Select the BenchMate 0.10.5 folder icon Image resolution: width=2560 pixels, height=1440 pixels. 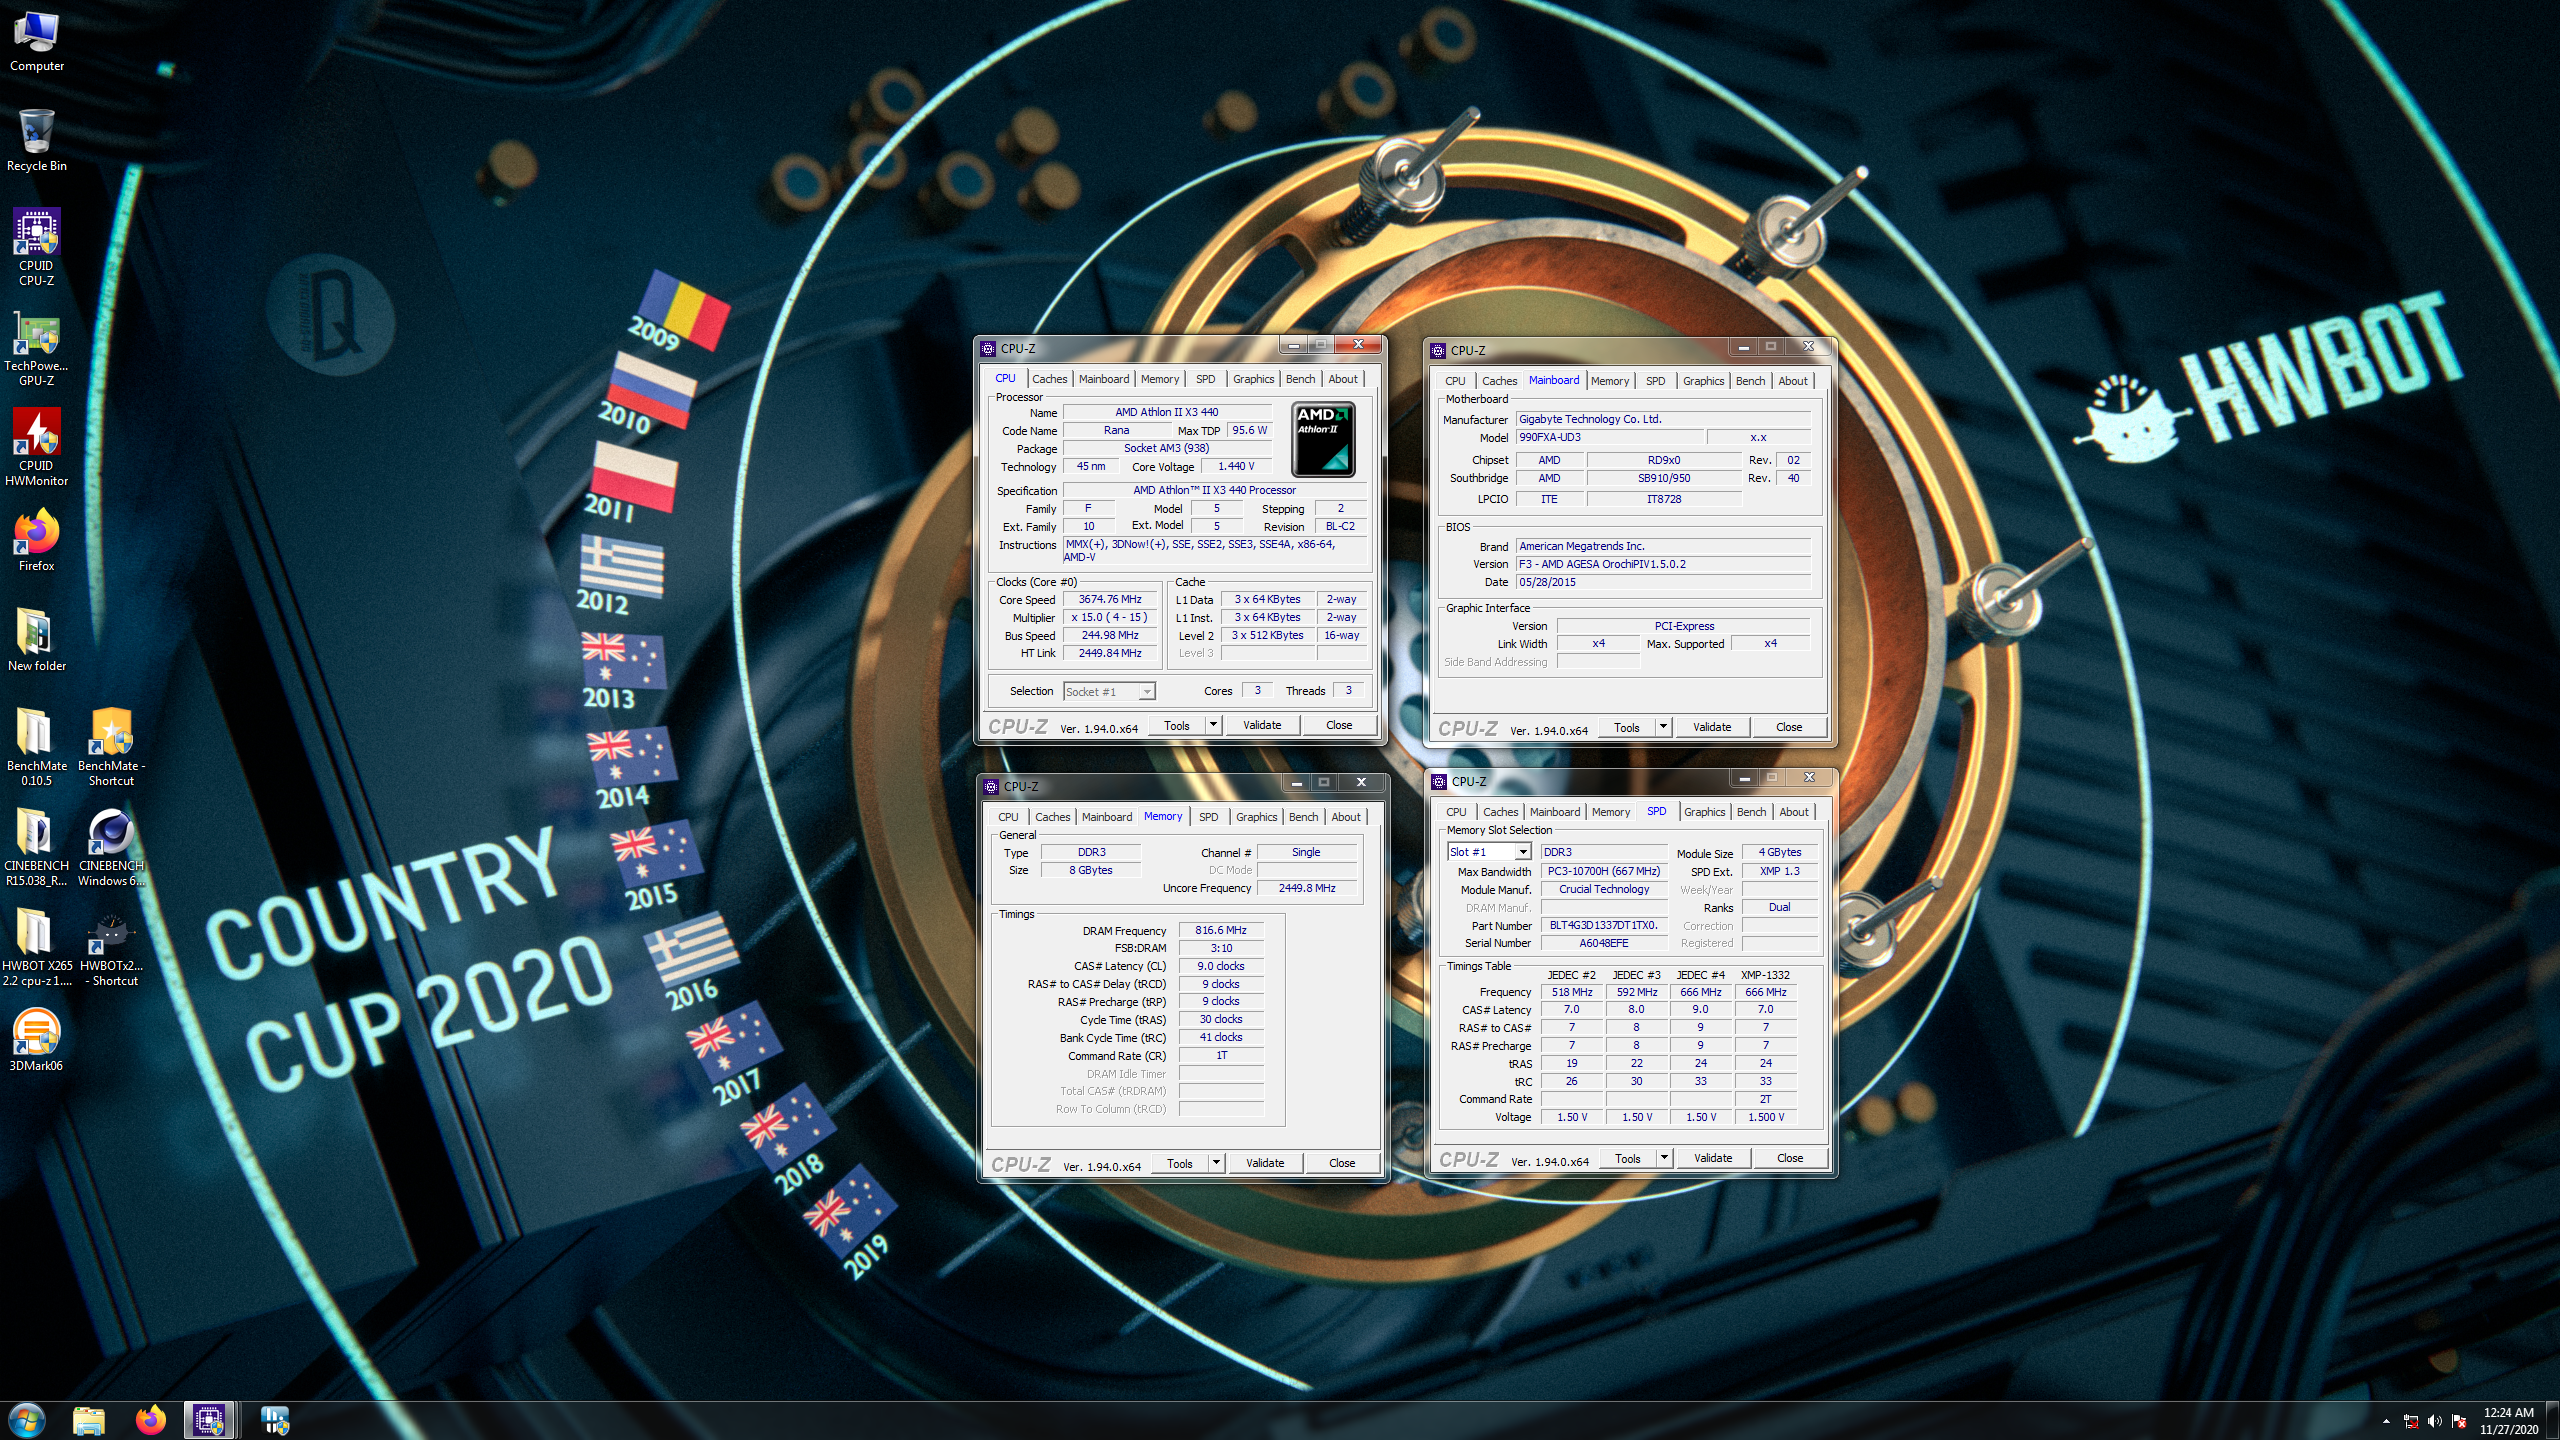point(37,747)
